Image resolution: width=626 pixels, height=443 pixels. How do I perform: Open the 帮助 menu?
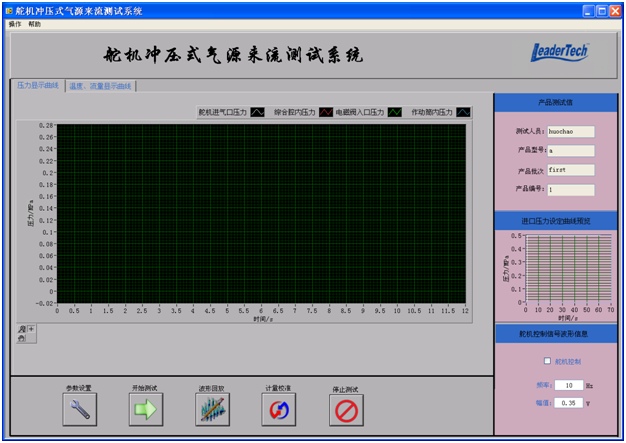point(35,23)
